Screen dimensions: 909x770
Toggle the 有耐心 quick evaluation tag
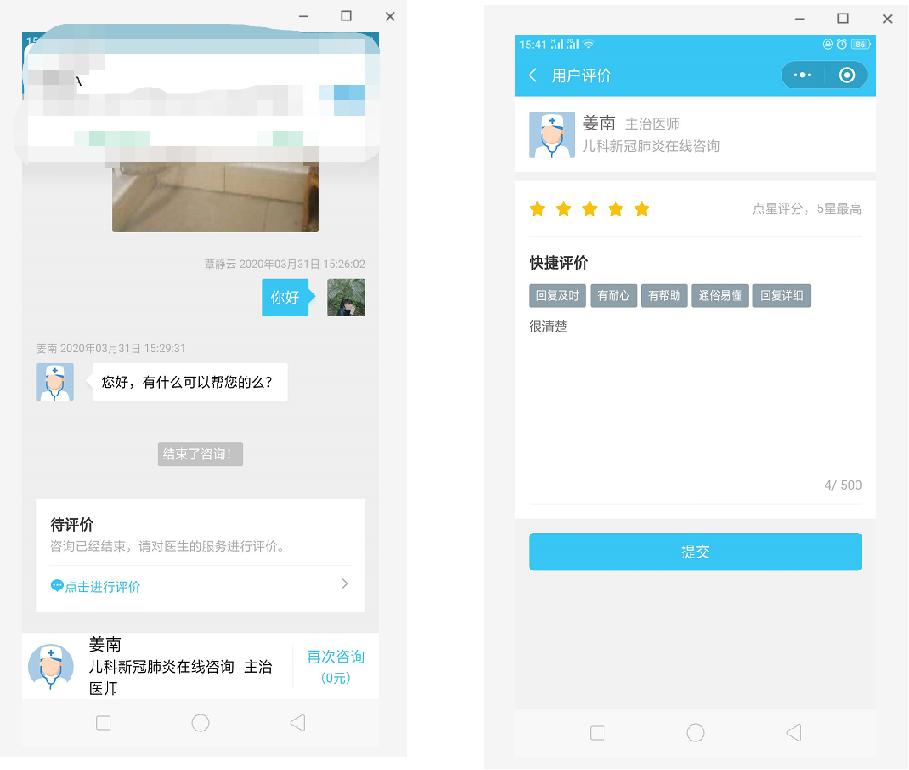(x=612, y=295)
